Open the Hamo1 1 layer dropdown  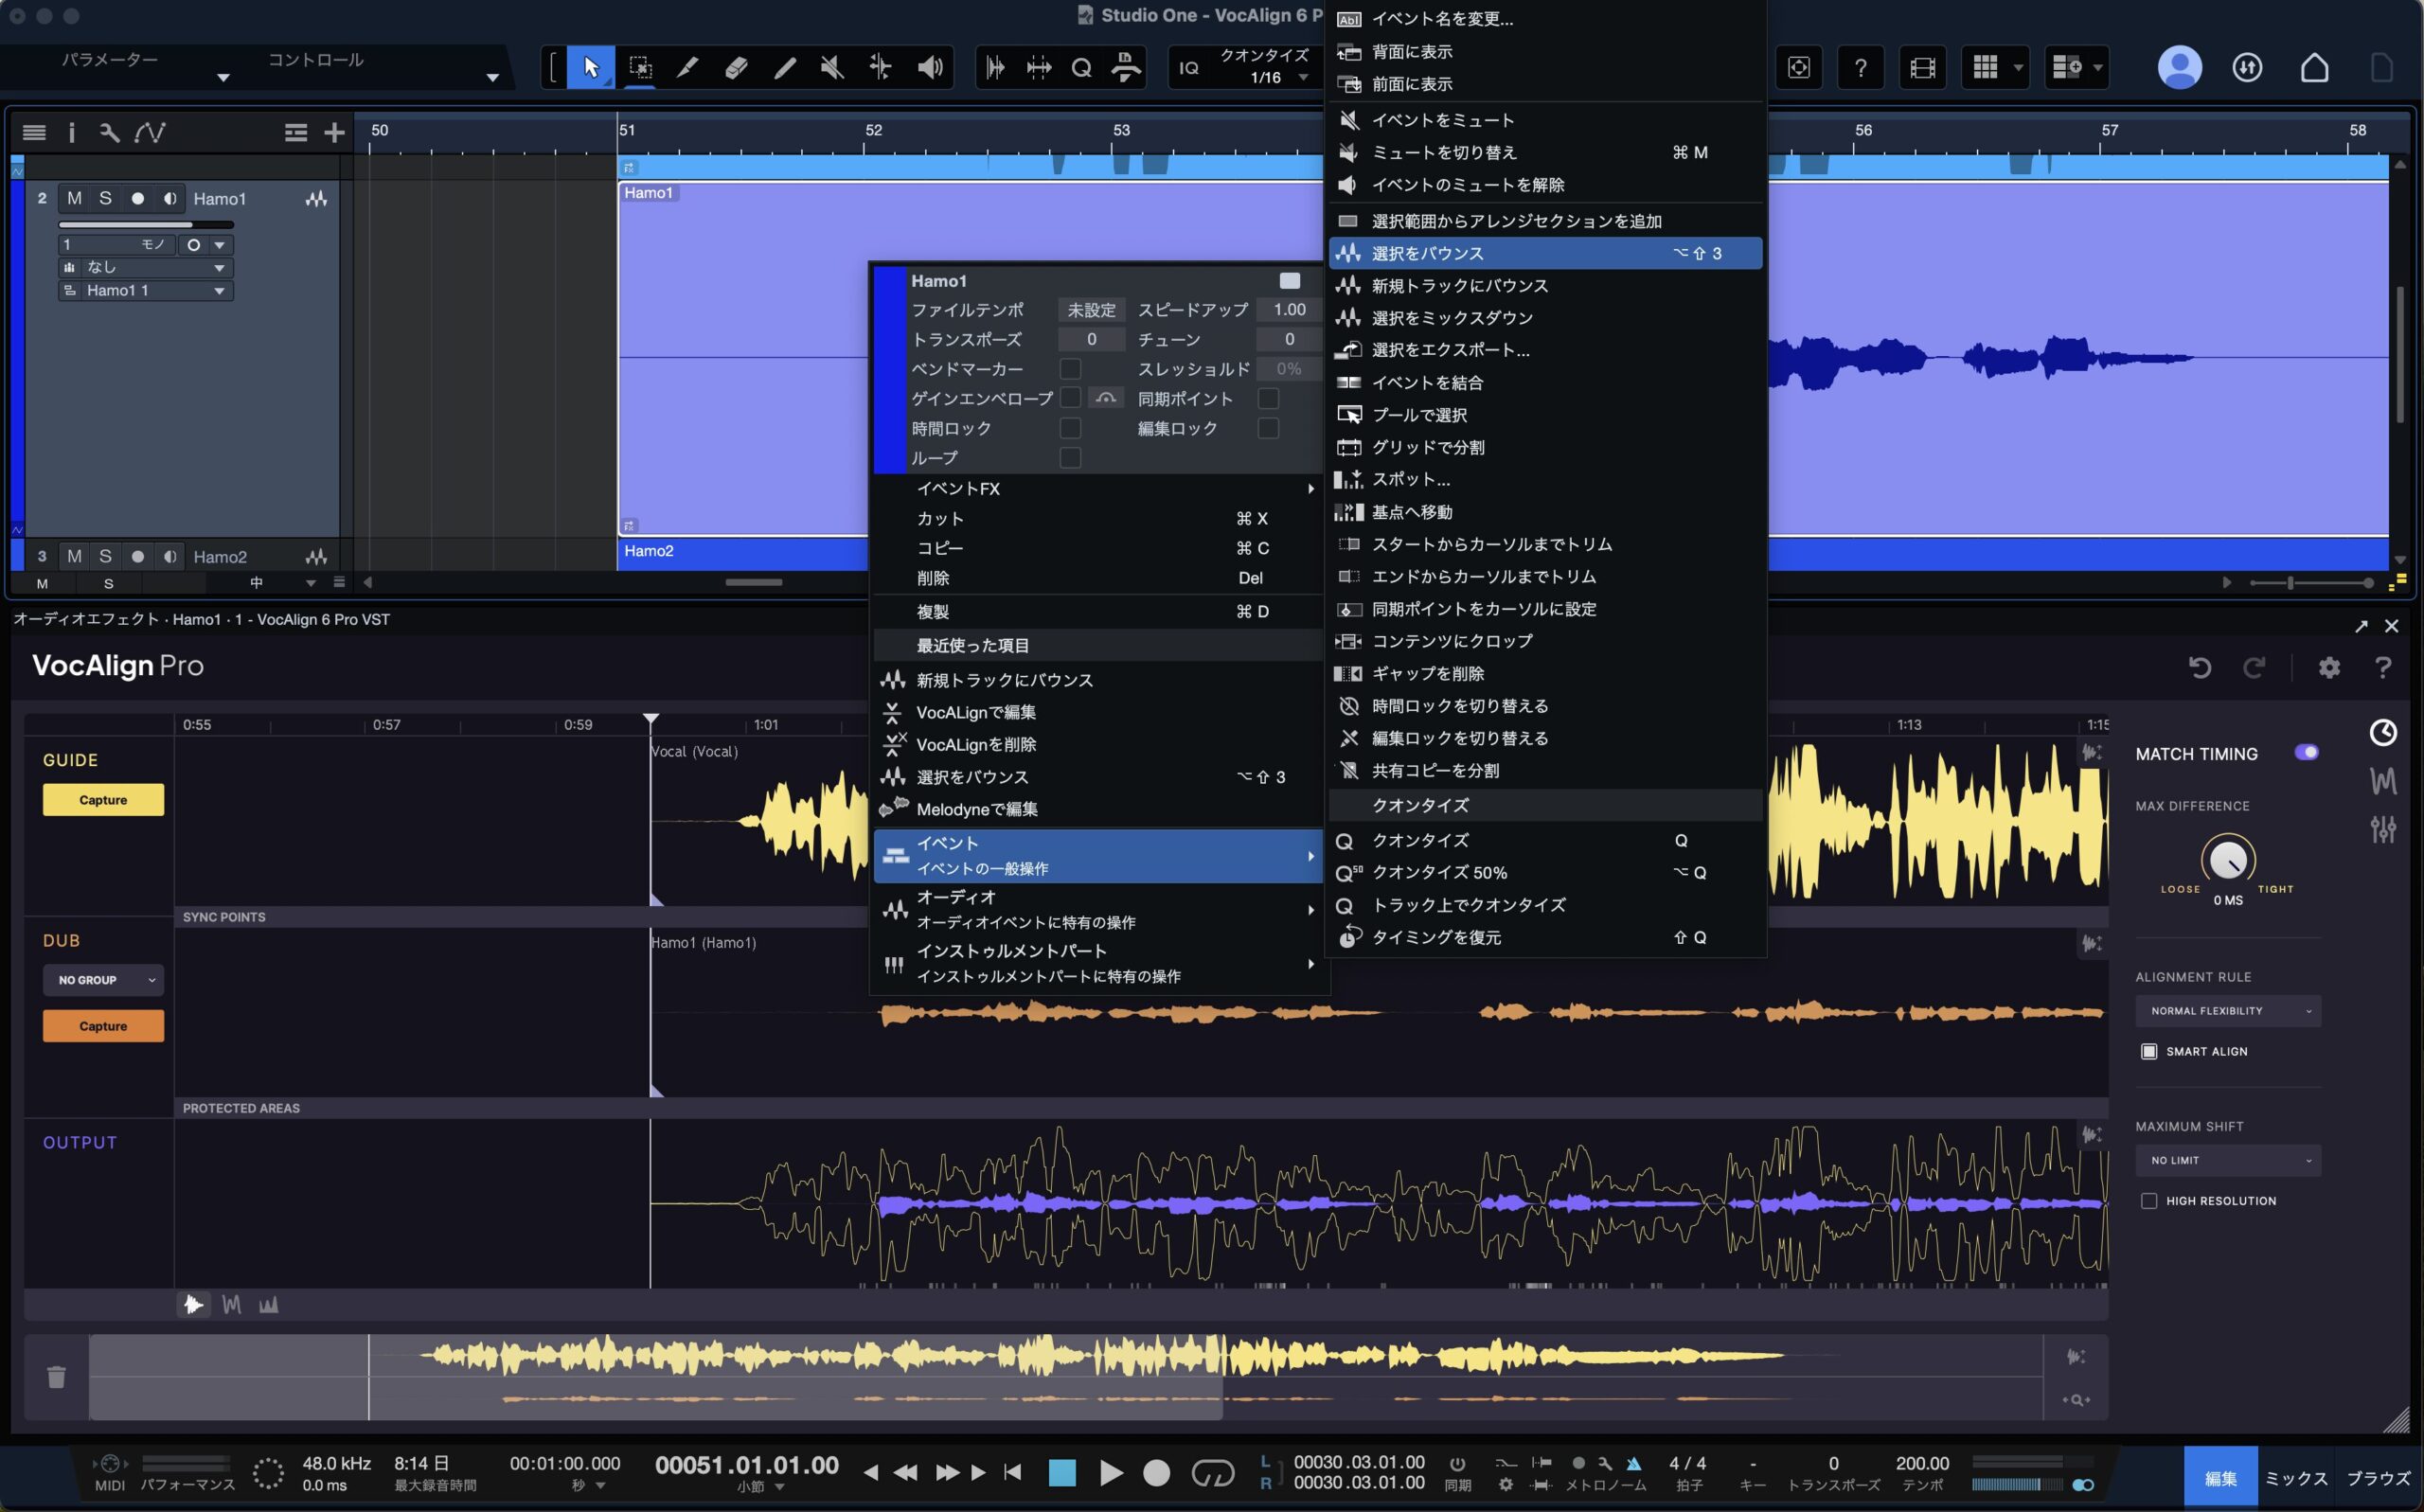click(145, 291)
